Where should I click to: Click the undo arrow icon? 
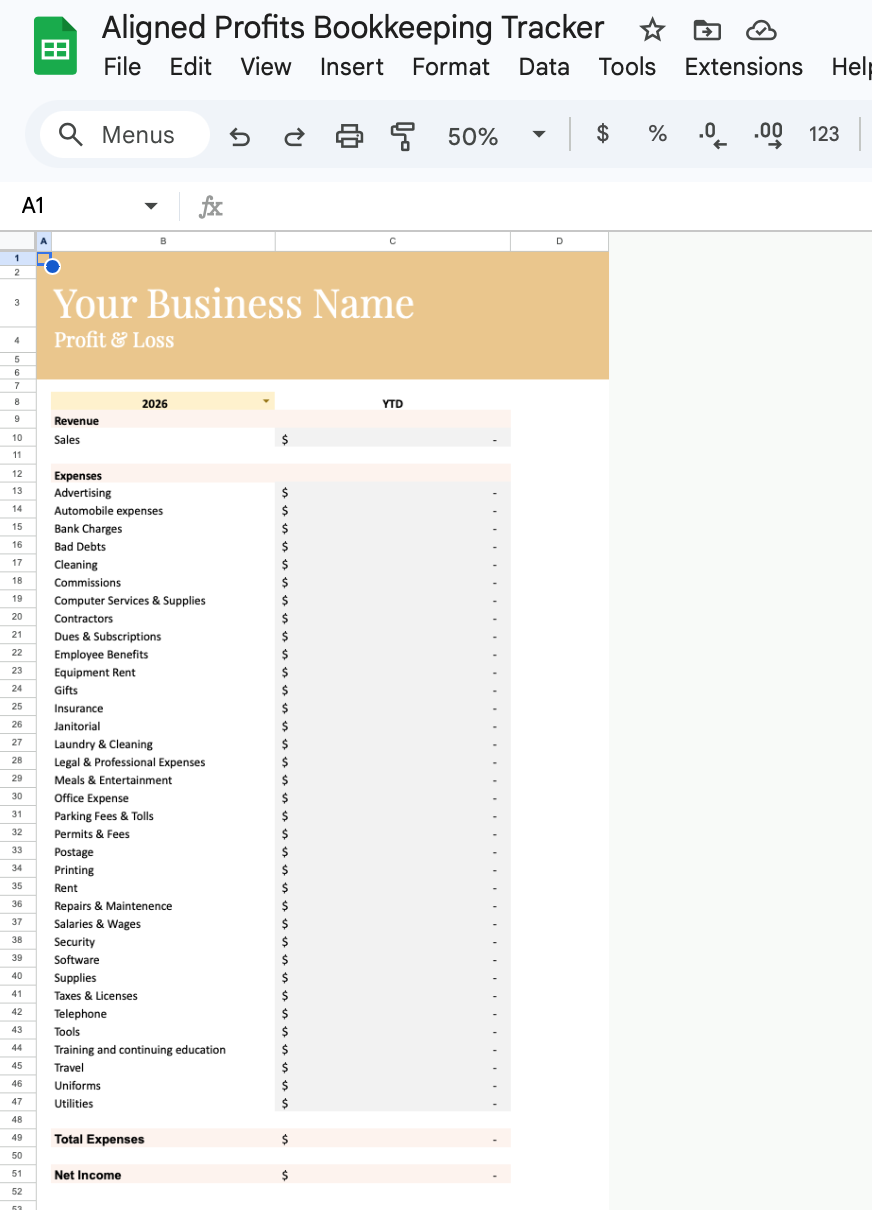point(240,136)
